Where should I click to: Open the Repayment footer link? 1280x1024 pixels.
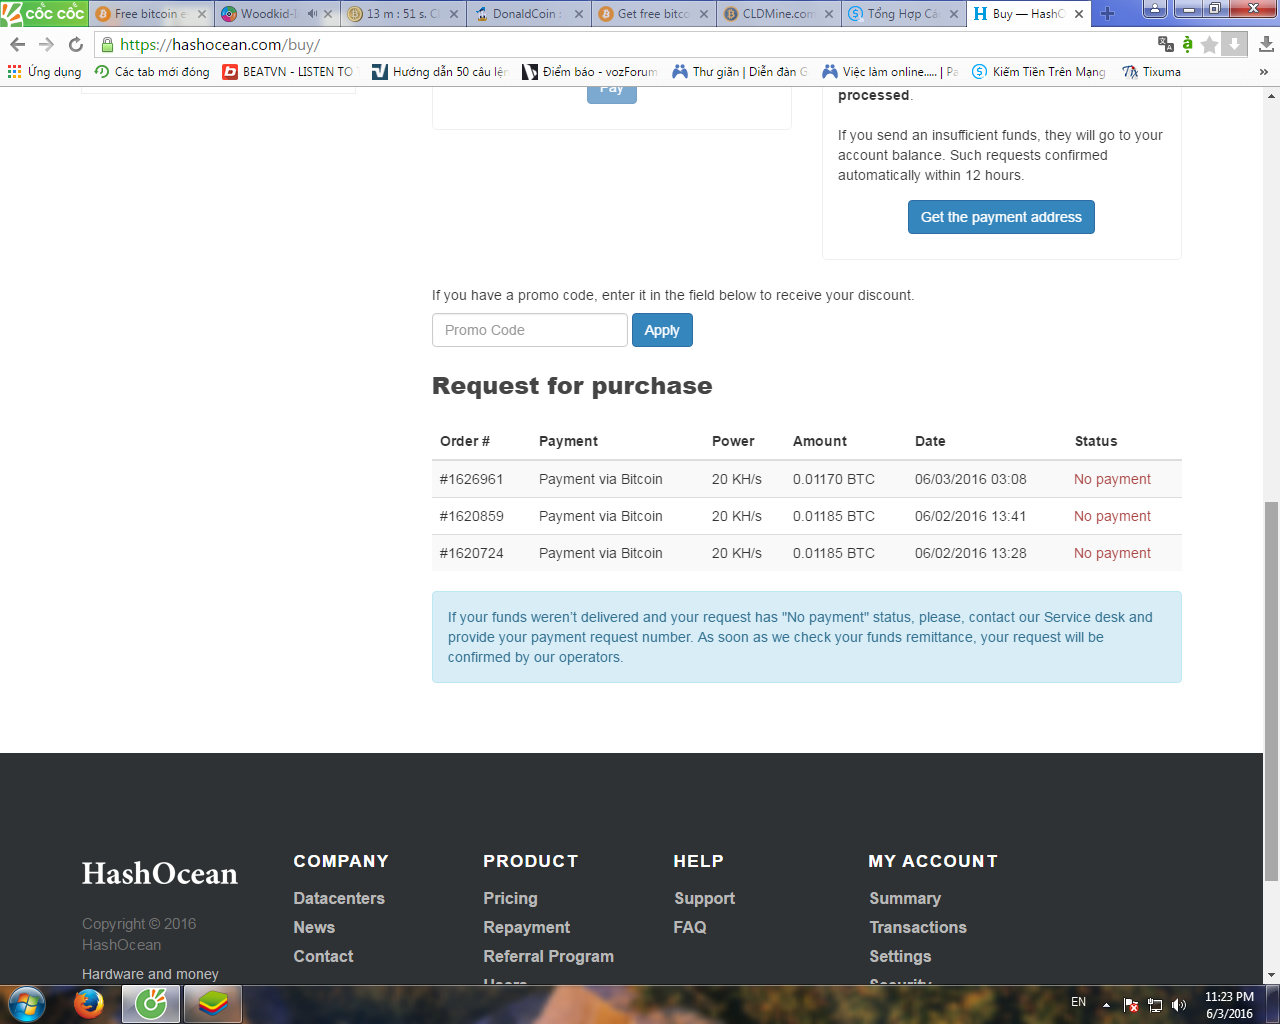coord(527,927)
